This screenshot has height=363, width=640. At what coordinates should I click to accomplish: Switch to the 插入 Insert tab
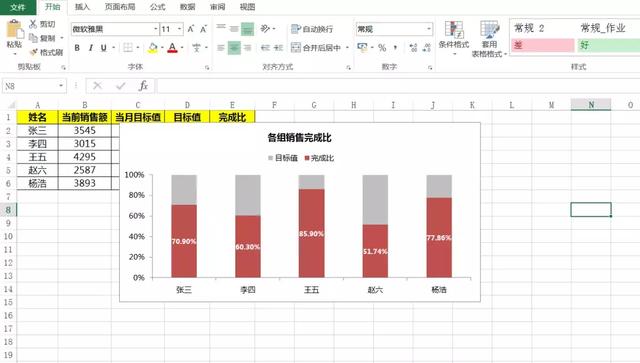point(82,7)
